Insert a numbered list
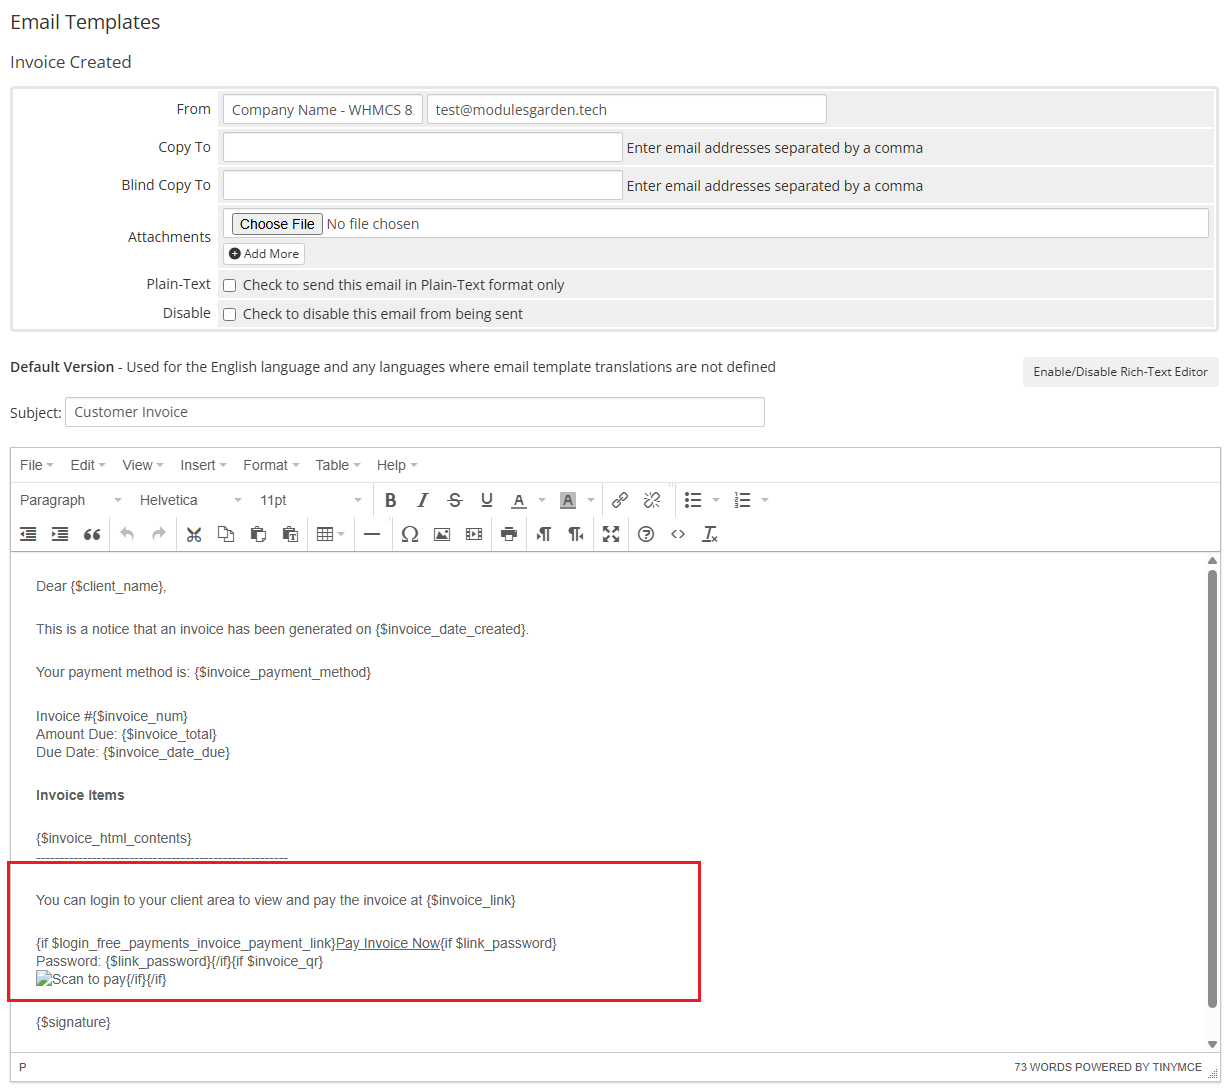This screenshot has width=1231, height=1092. tap(742, 500)
